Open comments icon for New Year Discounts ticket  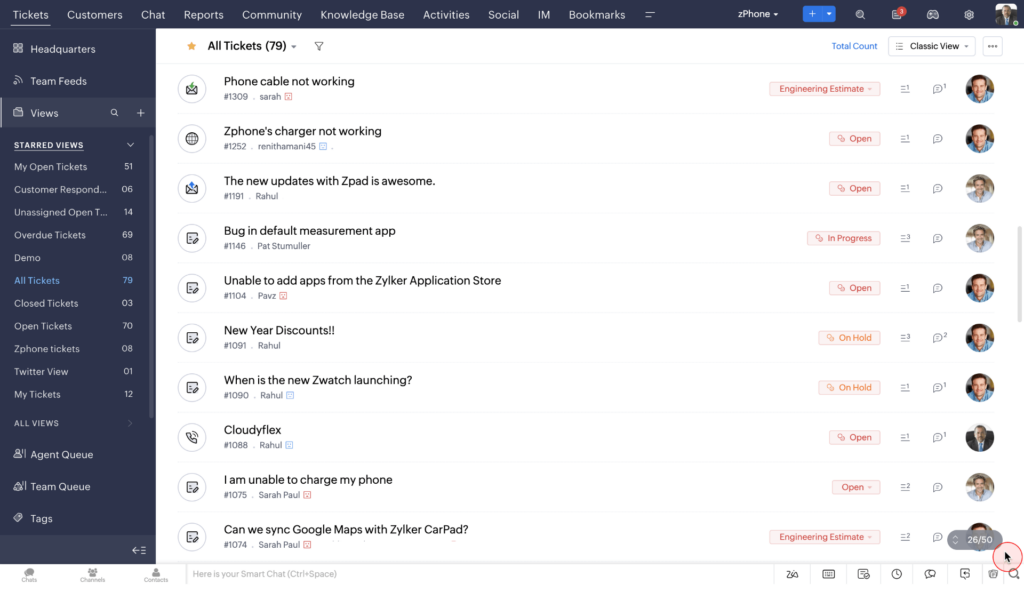pos(939,337)
